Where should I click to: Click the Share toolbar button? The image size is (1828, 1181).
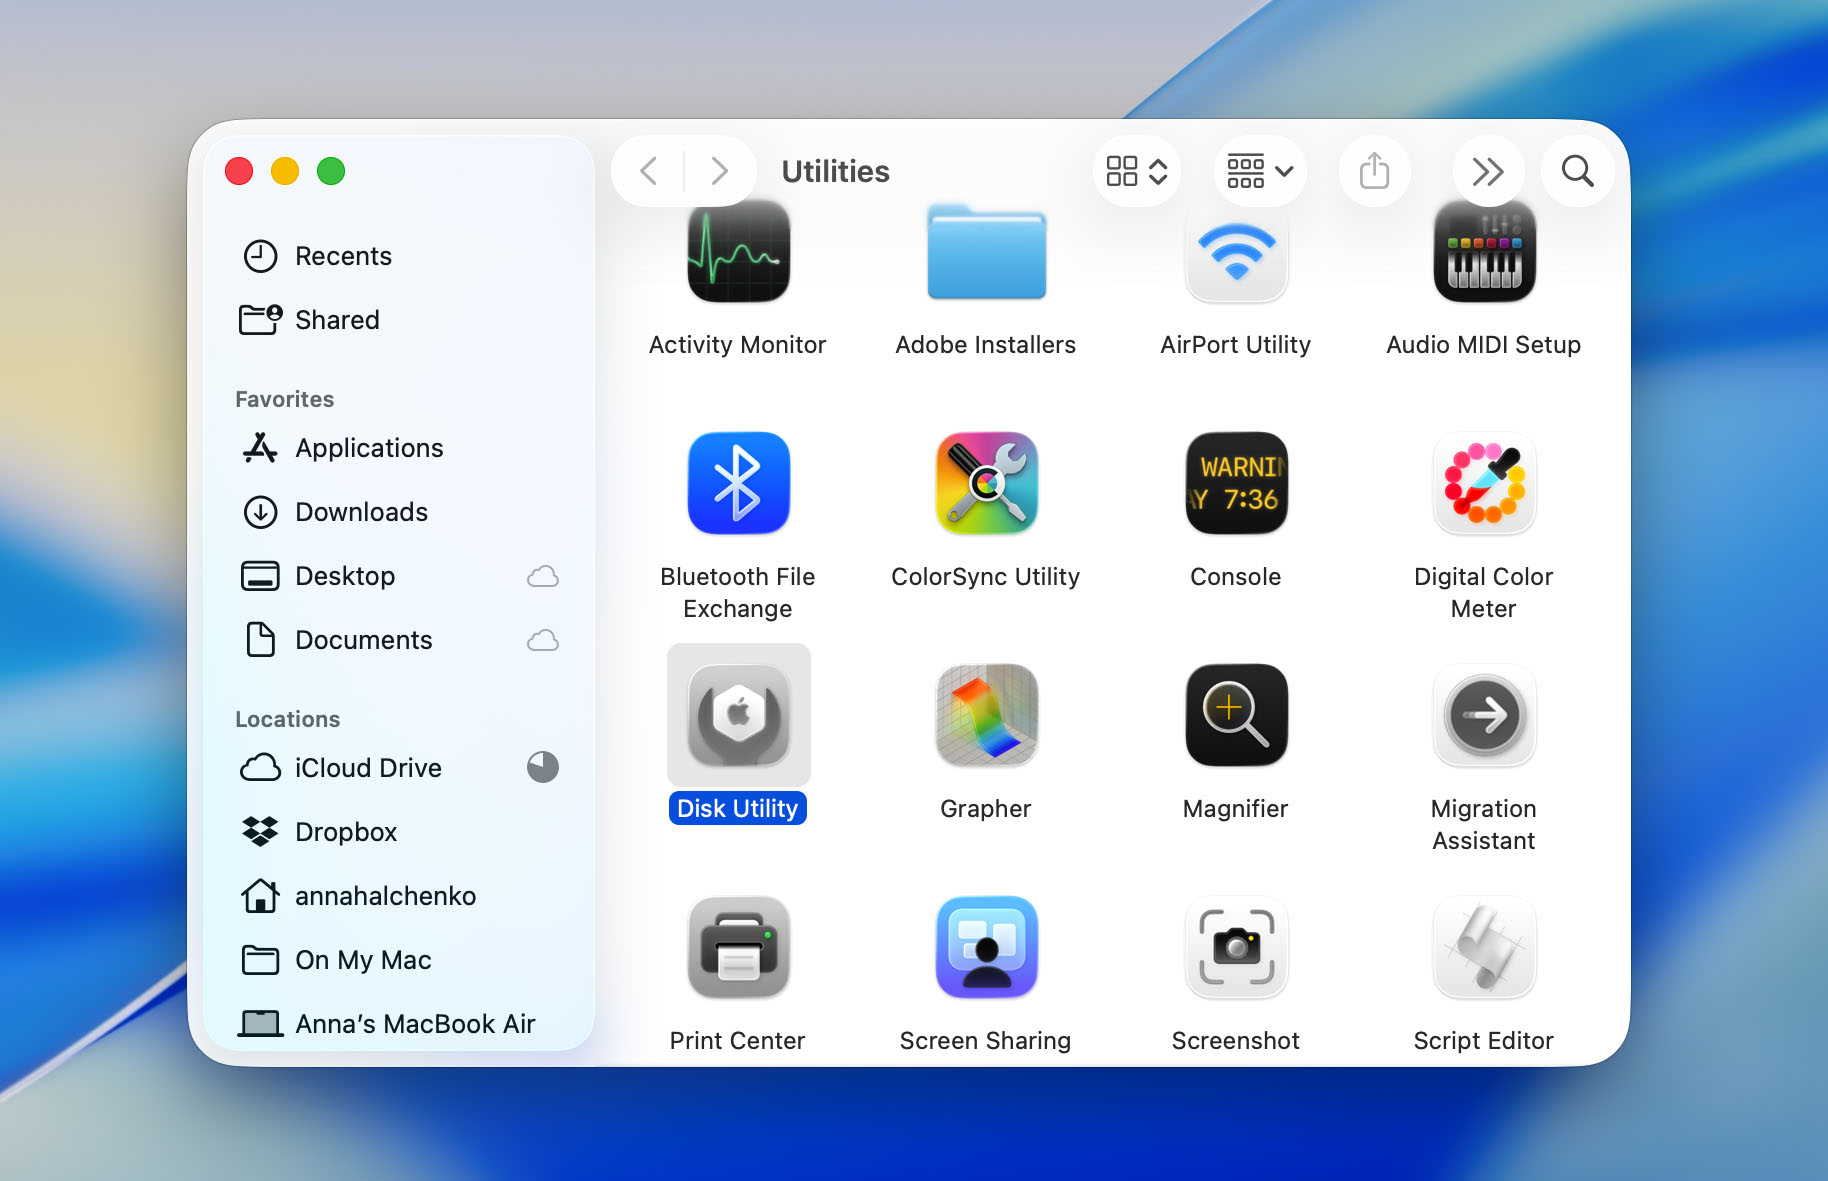click(x=1375, y=171)
